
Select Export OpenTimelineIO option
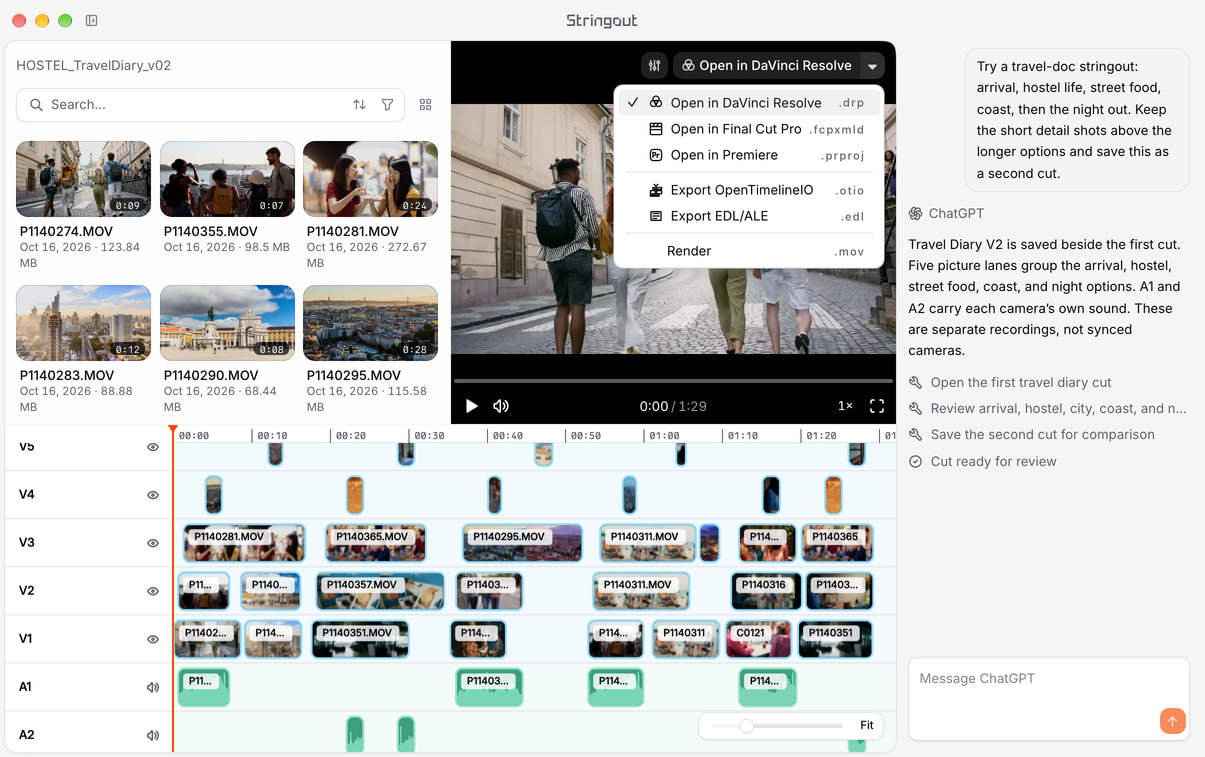(749, 190)
